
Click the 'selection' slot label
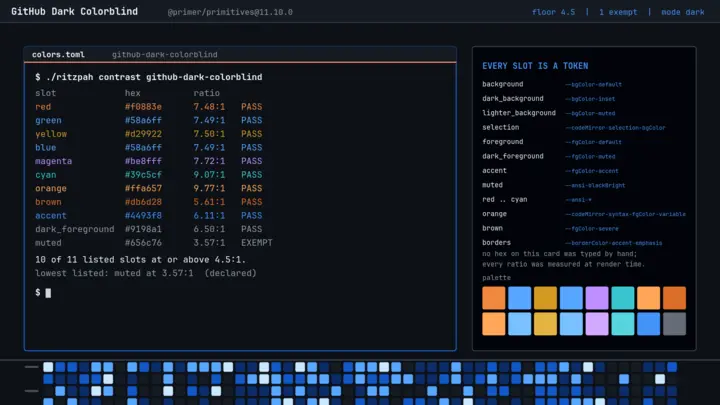(x=501, y=127)
